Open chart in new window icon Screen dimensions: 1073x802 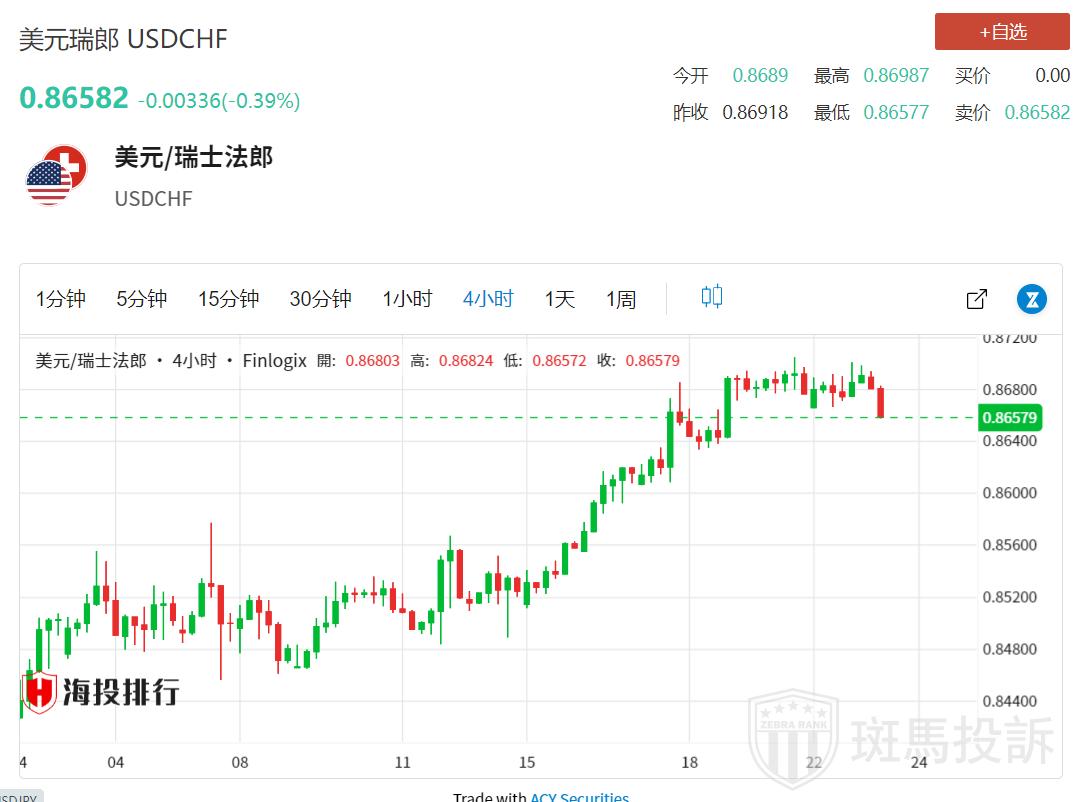tap(977, 299)
